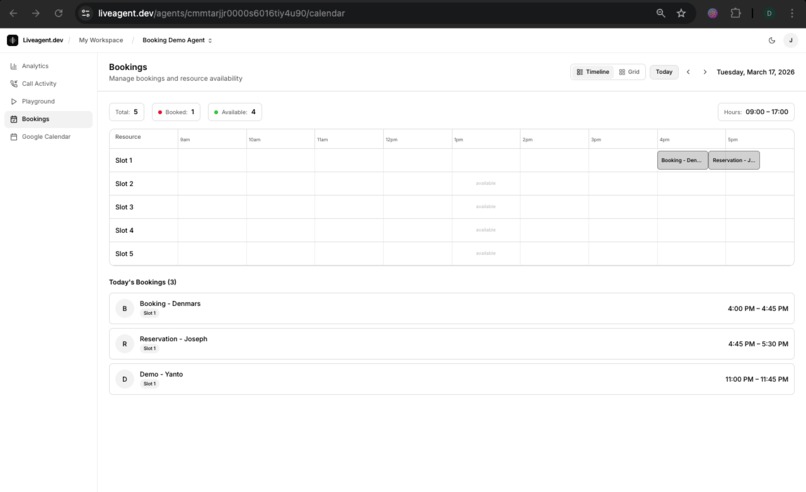The image size is (806, 492).
Task: Open the Reservation - Joseph list card
Action: (x=451, y=344)
